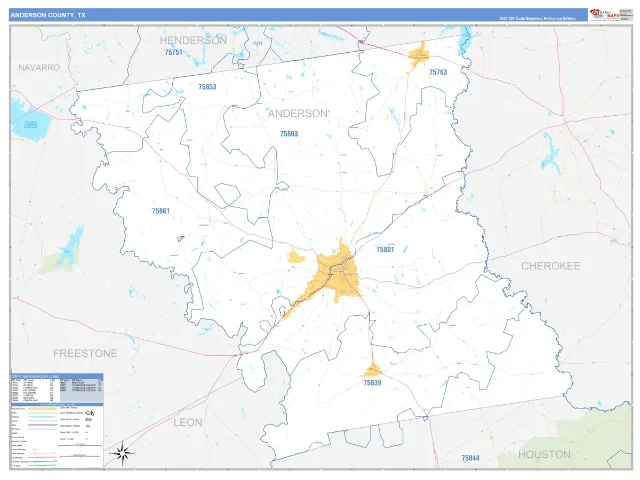Click ZIP code label 75751
Viewport: 640px width, 480px height.
click(x=173, y=52)
